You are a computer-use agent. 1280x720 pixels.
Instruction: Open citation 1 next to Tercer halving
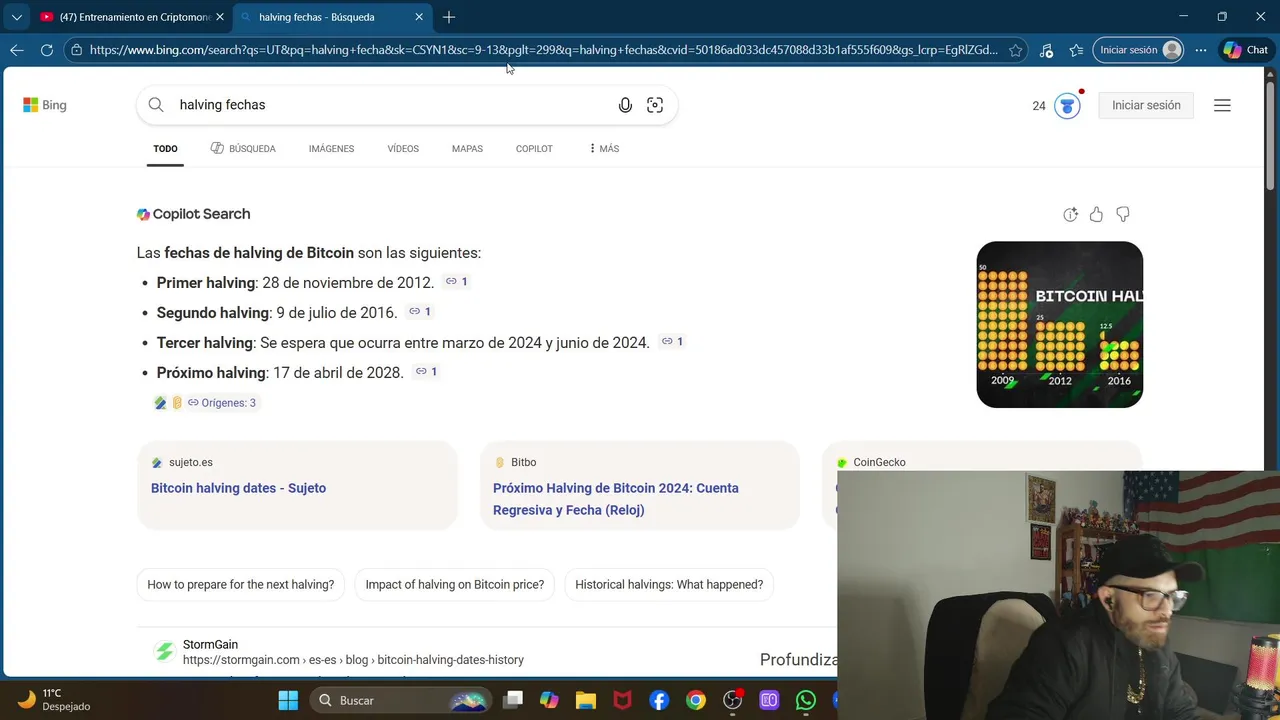pos(672,342)
